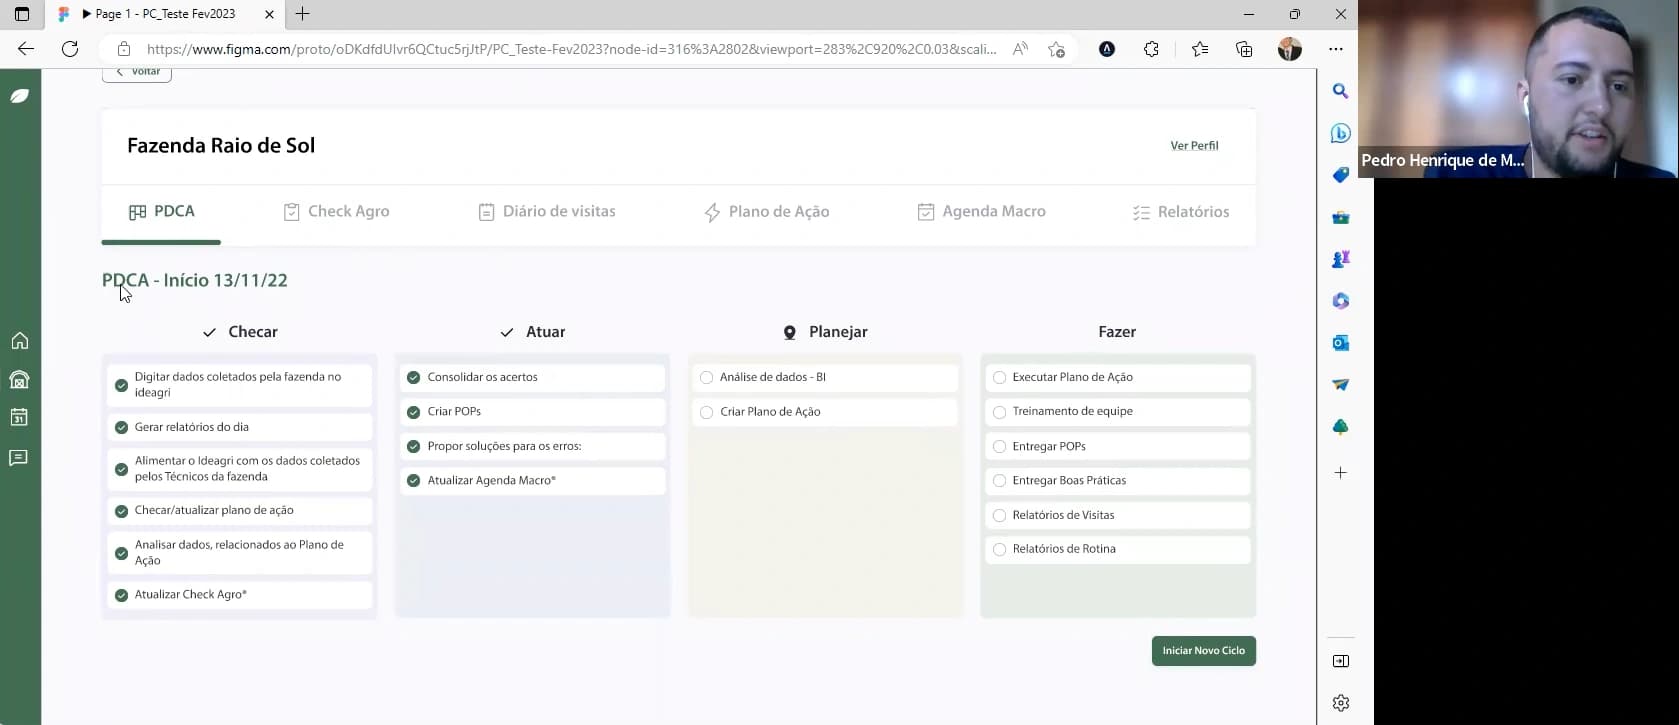Open the shopping tag icon in Edge sidebar
The image size is (1679, 725).
[1340, 175]
